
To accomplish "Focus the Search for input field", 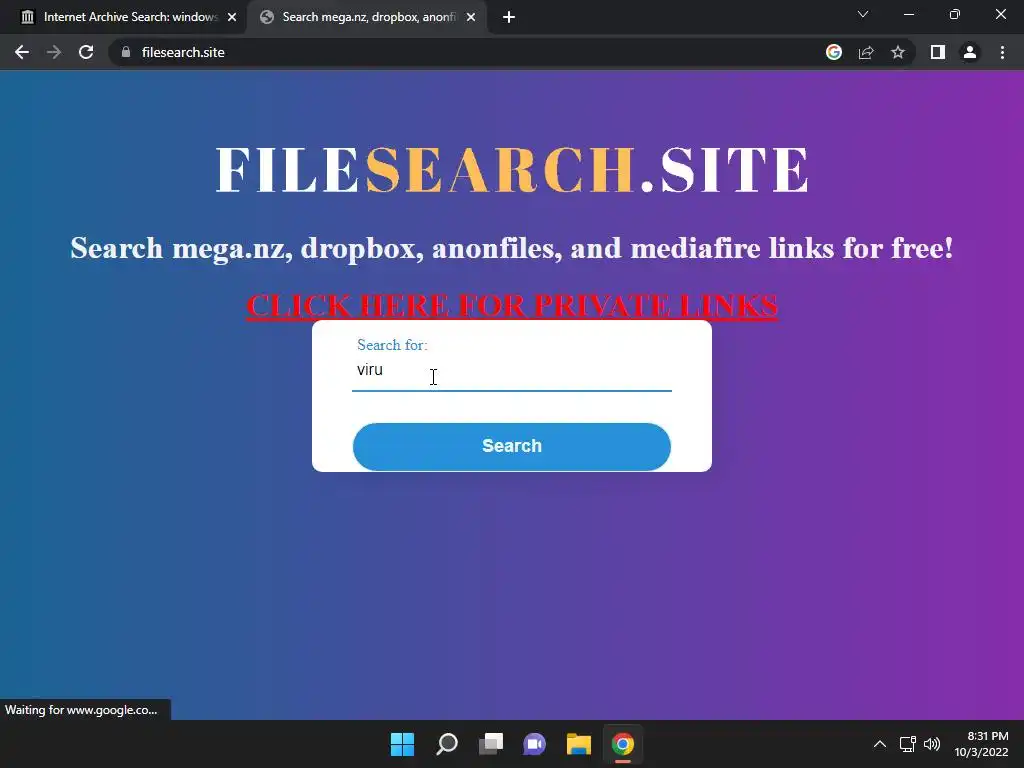I will [x=512, y=371].
